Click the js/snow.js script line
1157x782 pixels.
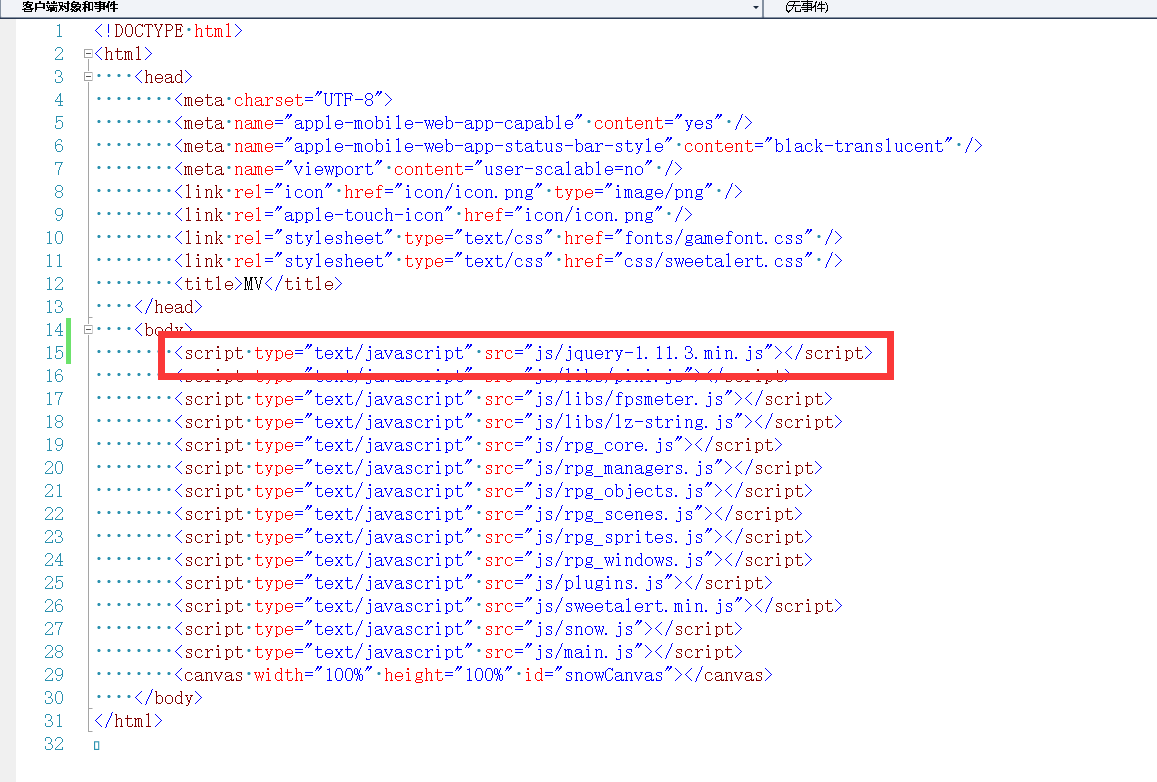click(x=458, y=629)
